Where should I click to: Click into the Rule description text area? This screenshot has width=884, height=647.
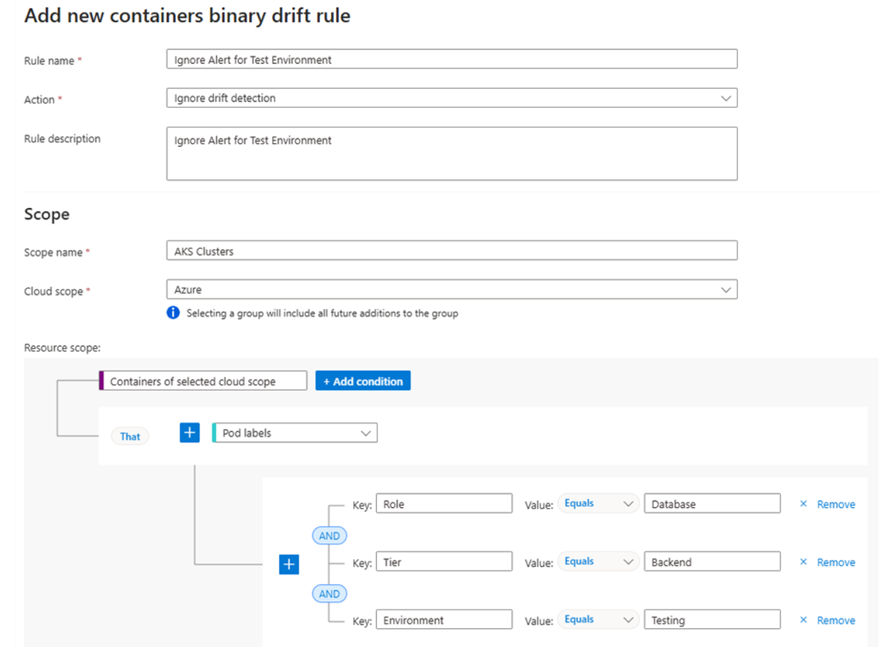pos(452,153)
